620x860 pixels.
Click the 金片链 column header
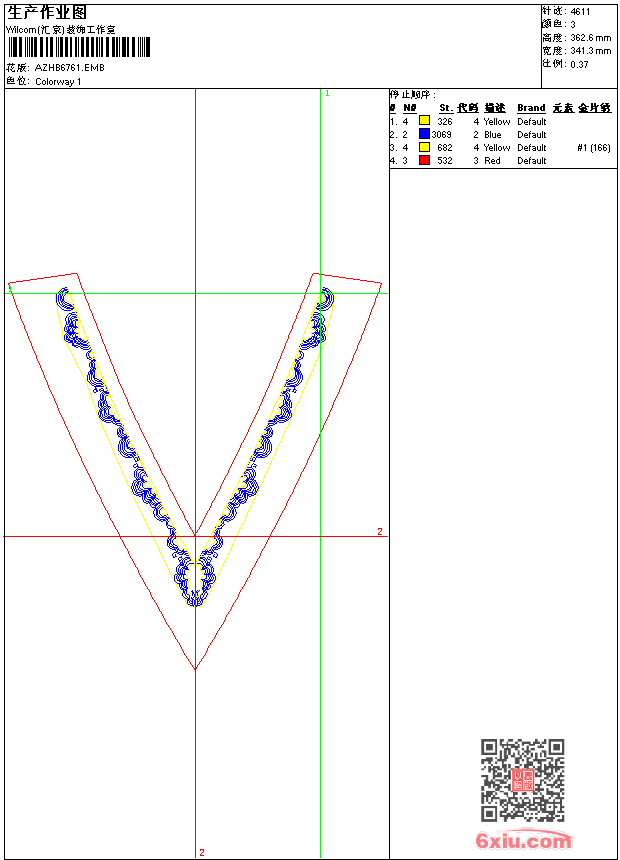coord(594,108)
